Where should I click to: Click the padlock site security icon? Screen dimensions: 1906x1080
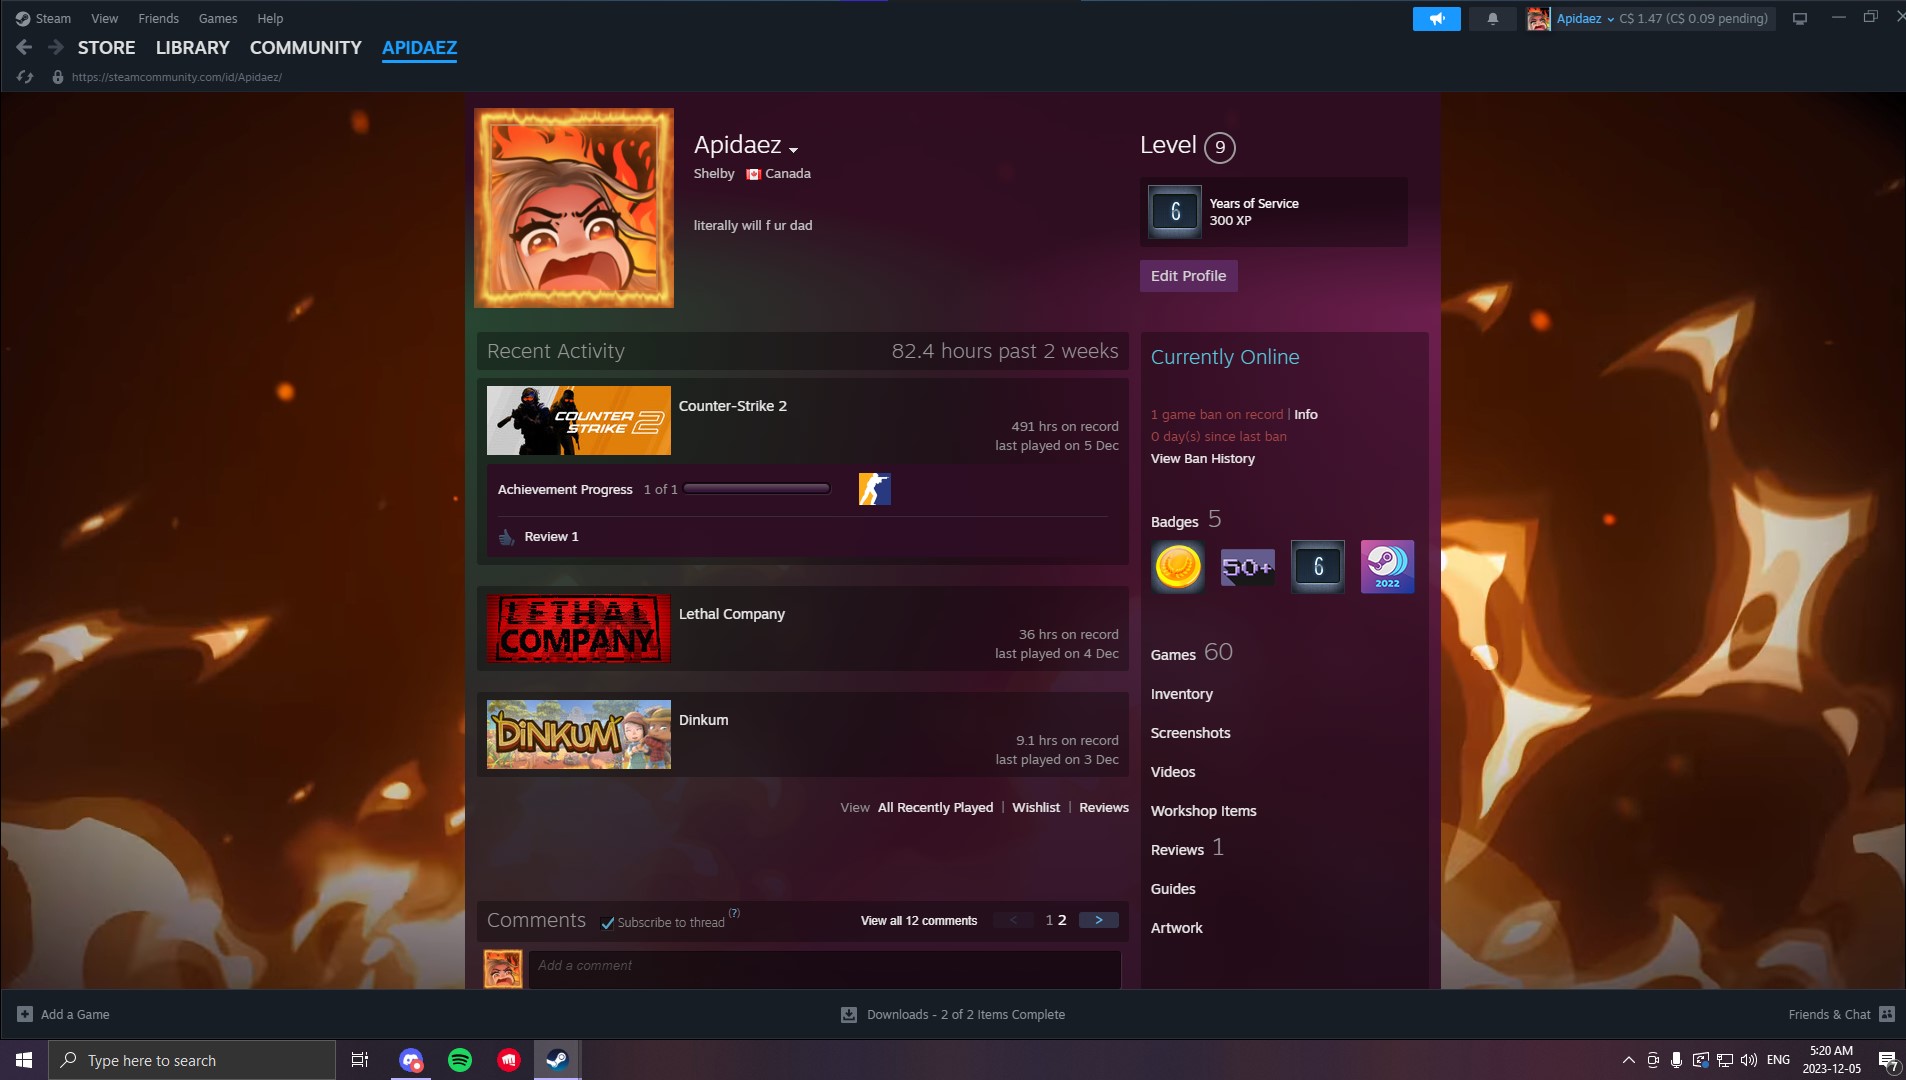(x=58, y=77)
